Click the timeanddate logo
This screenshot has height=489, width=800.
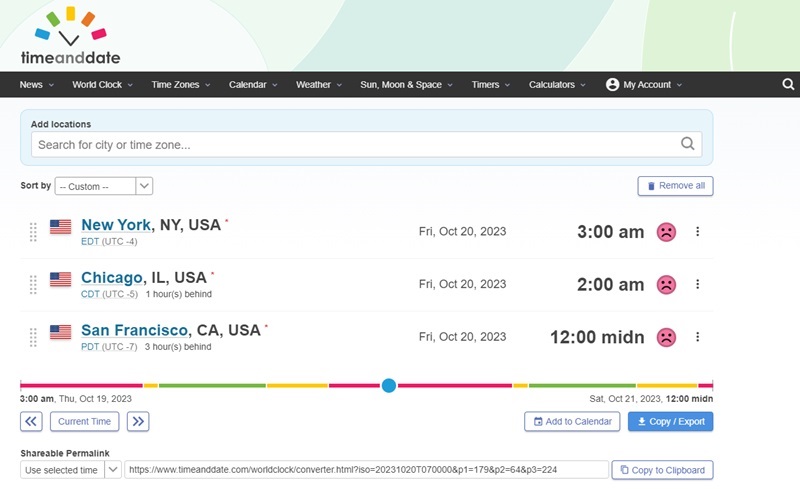pyautogui.click(x=70, y=36)
